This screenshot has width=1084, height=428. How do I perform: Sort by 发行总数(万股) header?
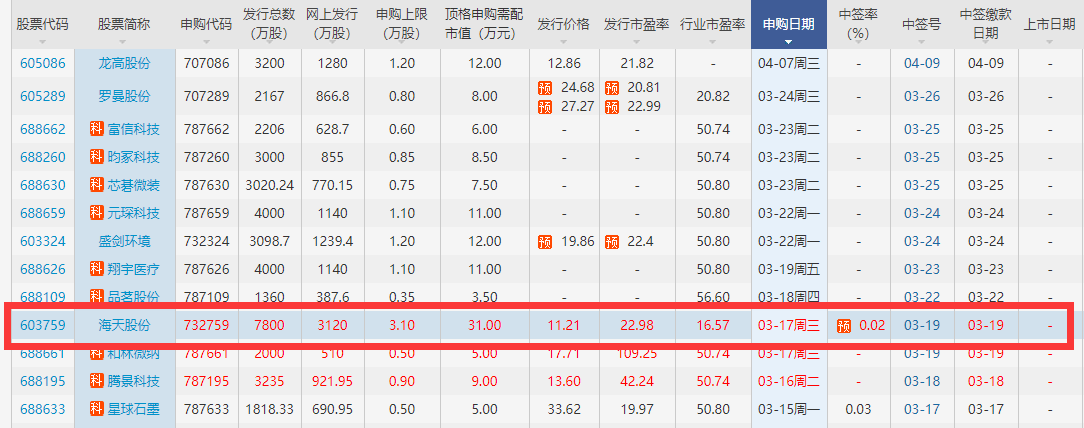[x=270, y=26]
